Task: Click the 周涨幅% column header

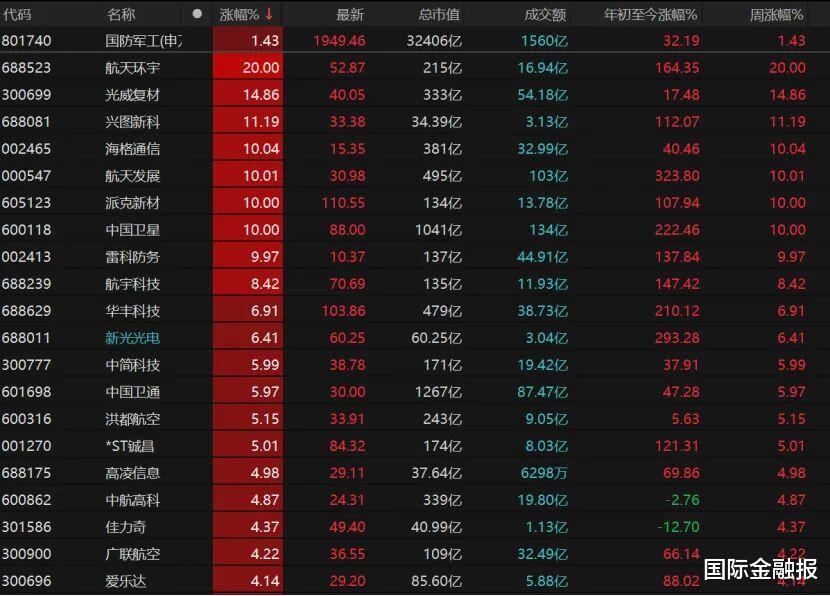Action: [777, 14]
